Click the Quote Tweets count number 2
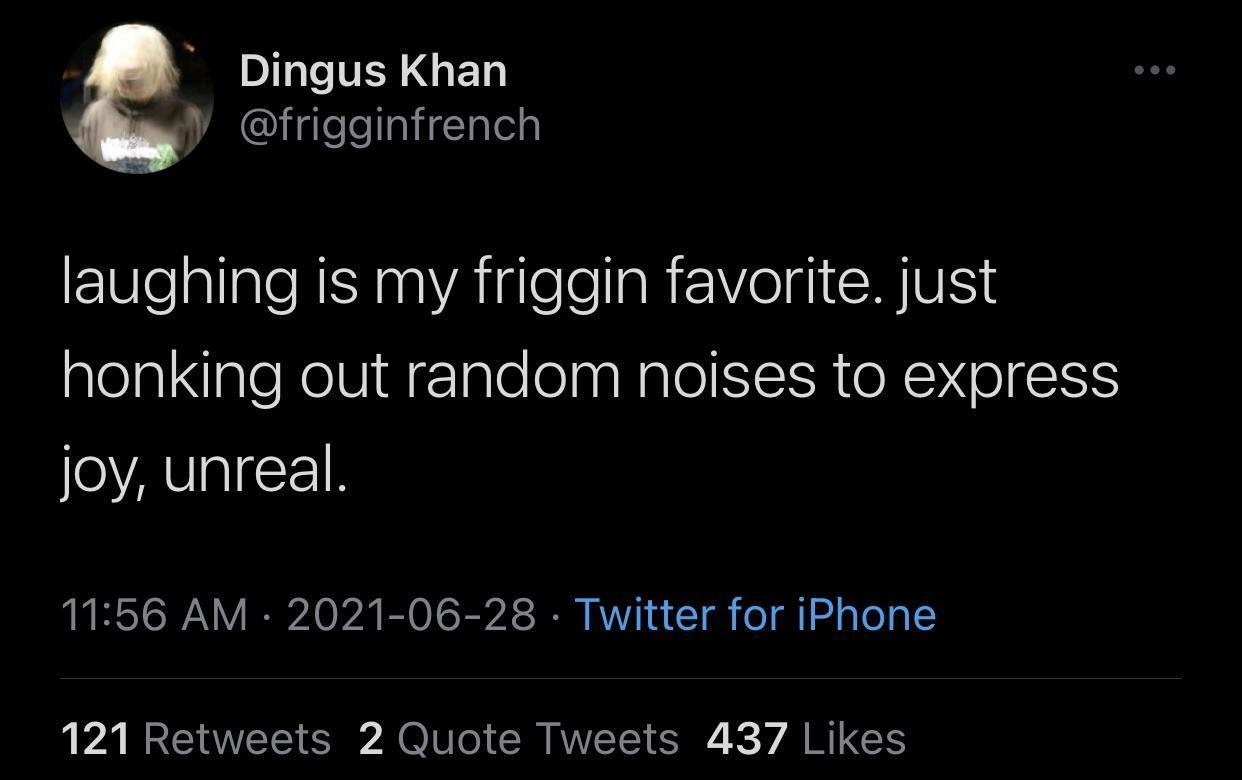Screen dimensions: 1242x780 [x=370, y=738]
